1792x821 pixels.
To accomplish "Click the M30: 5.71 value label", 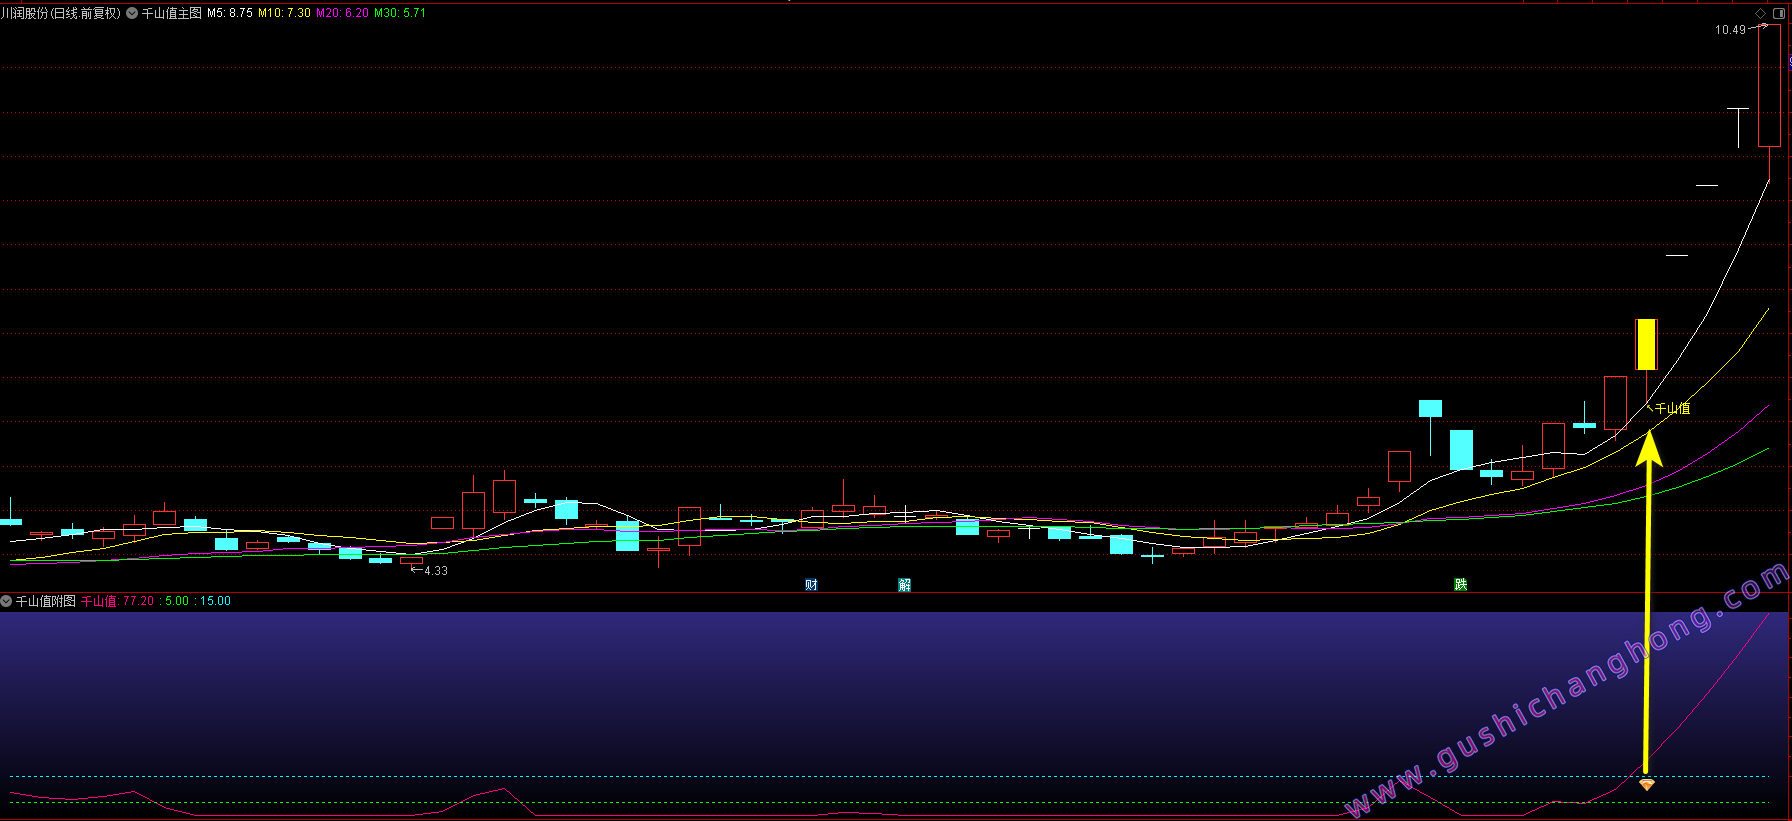I will point(400,13).
